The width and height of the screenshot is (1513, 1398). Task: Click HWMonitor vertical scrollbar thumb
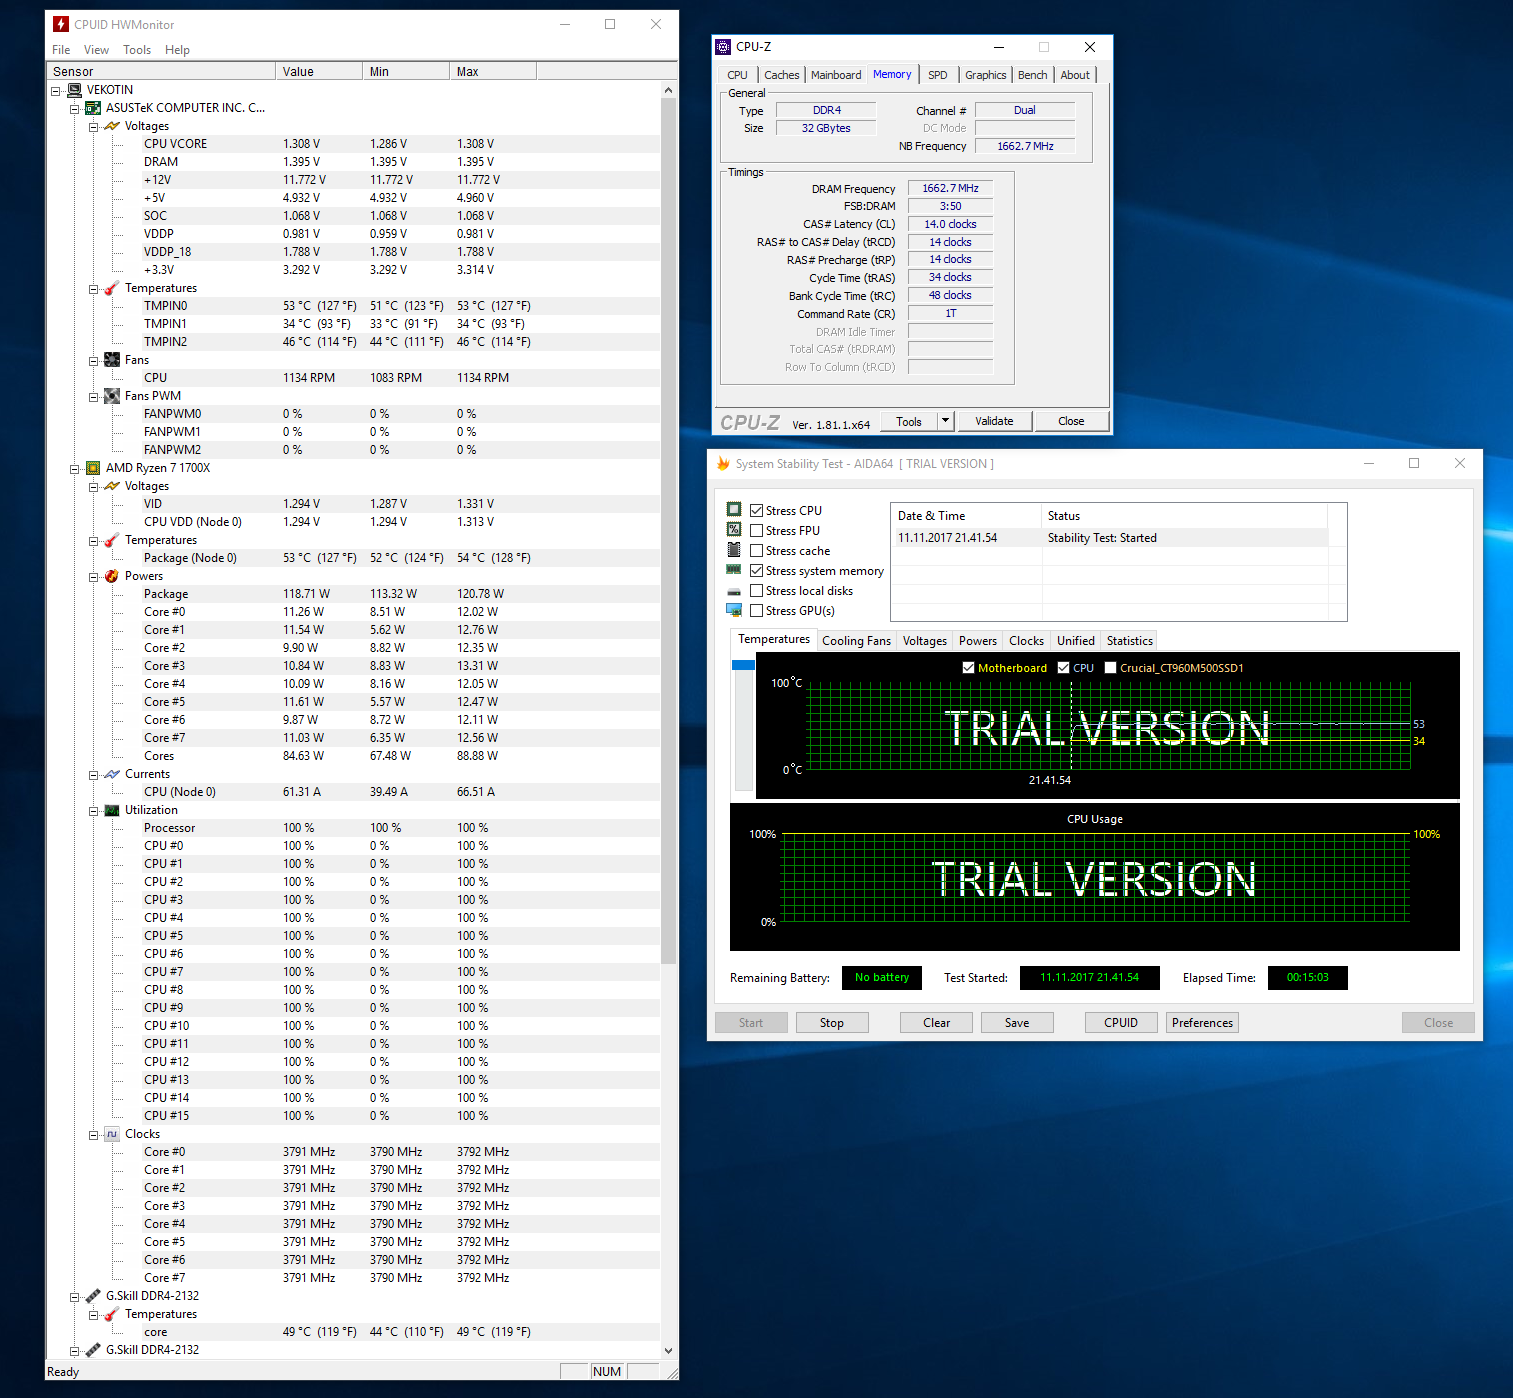[x=669, y=530]
